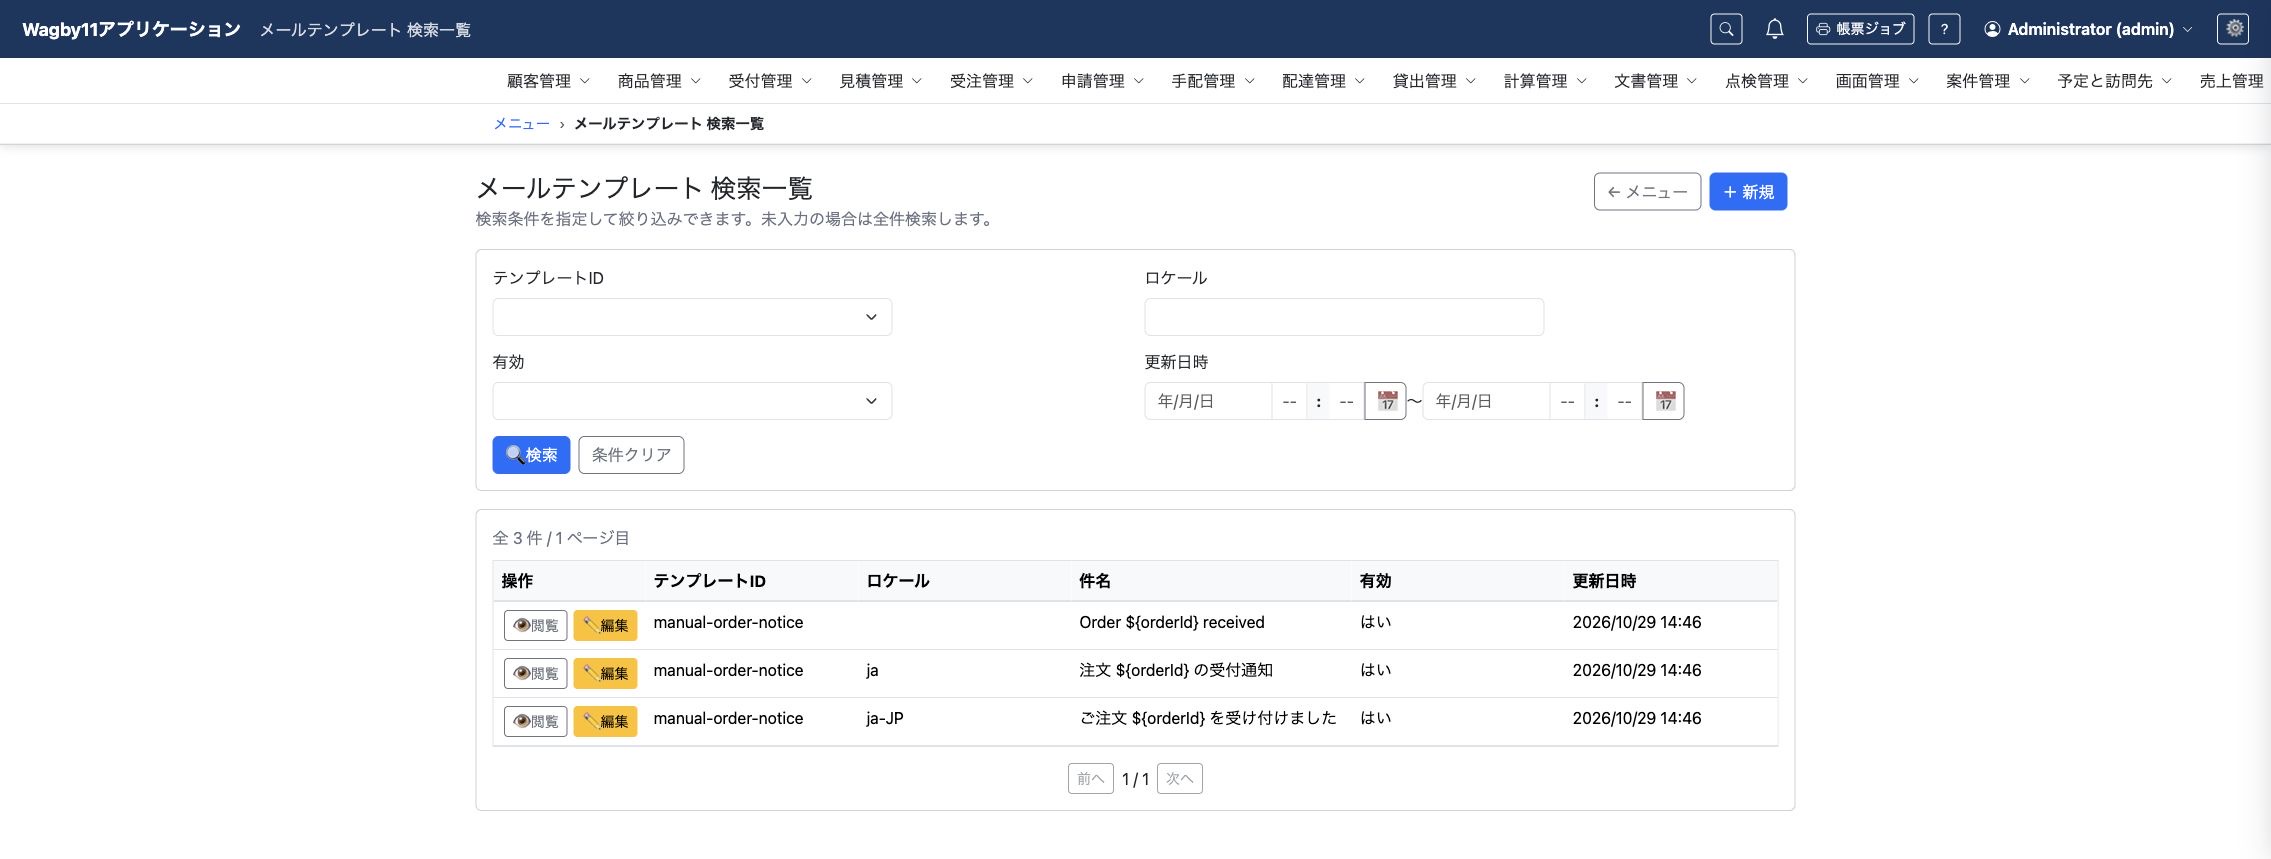2271x859 pixels.
Task: Edit the ja locale template row
Action: pos(605,673)
